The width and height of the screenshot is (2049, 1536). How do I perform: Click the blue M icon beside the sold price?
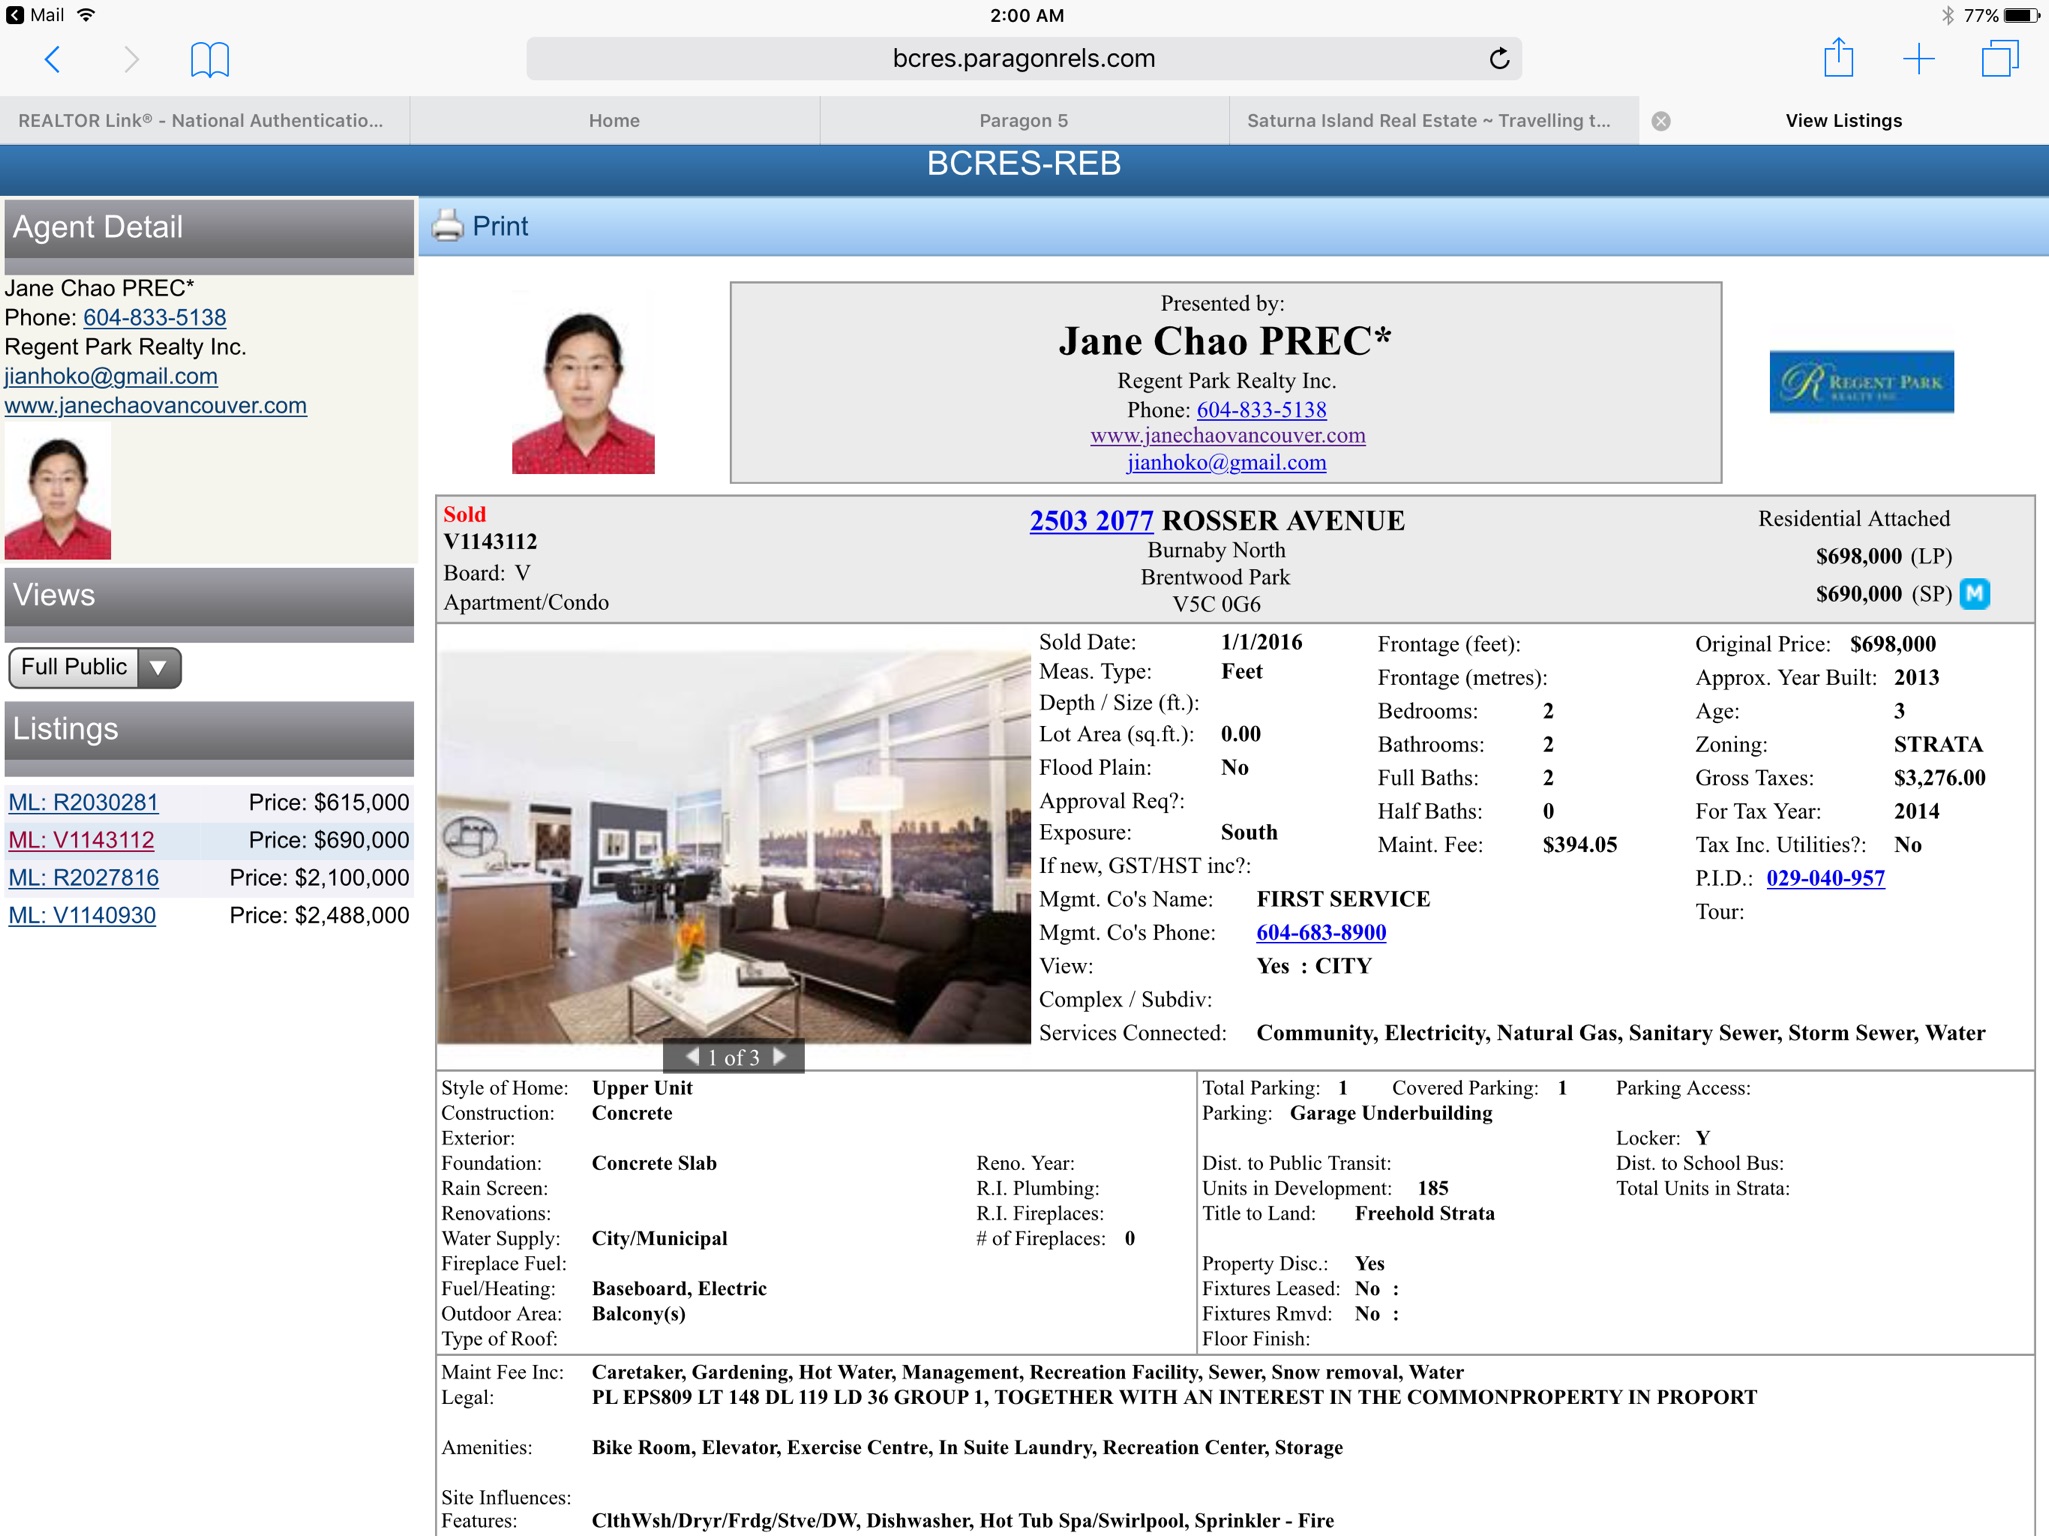click(x=1975, y=594)
